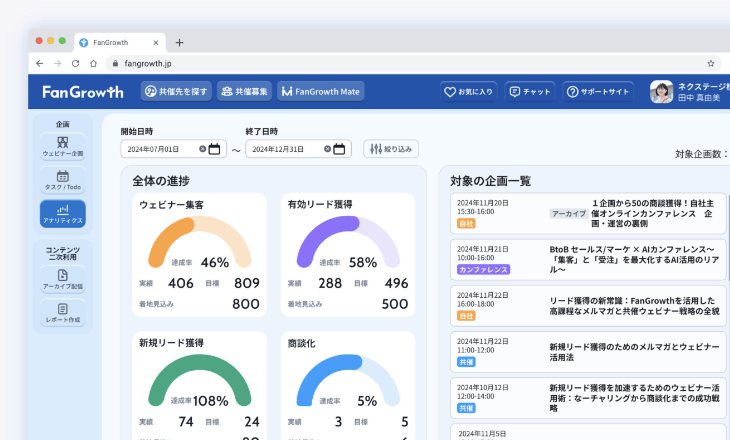Click the 共催 tag on 11月22日 11:00 row

tap(466, 362)
